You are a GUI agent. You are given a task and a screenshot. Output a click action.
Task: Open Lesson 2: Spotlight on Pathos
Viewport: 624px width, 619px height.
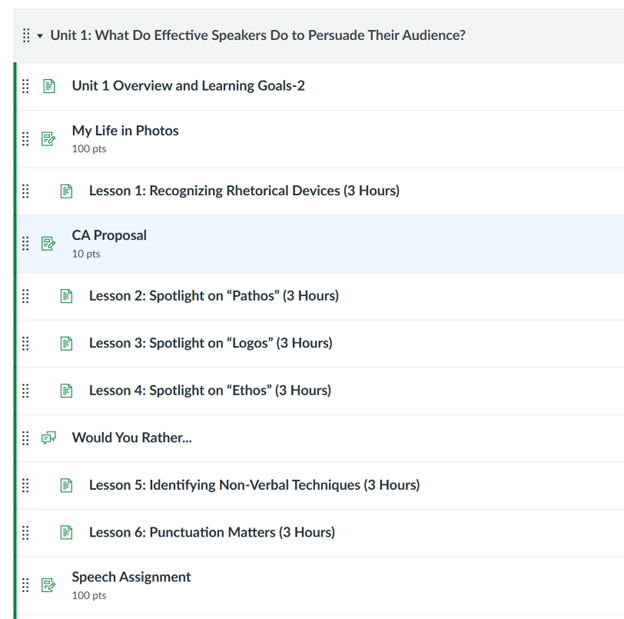point(213,296)
